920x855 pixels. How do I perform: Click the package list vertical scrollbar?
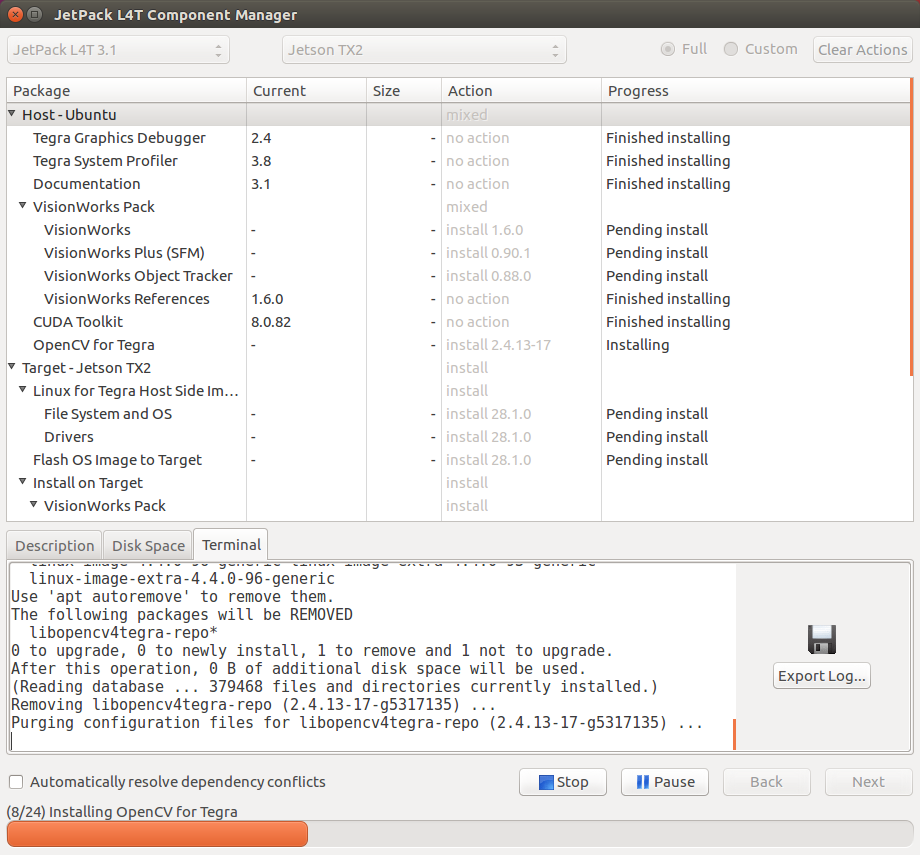(911, 227)
